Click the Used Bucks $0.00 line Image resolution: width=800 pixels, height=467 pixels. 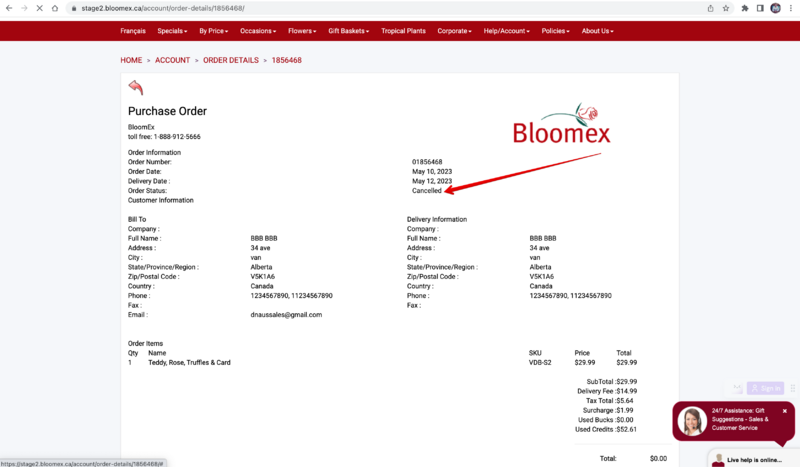606,420
